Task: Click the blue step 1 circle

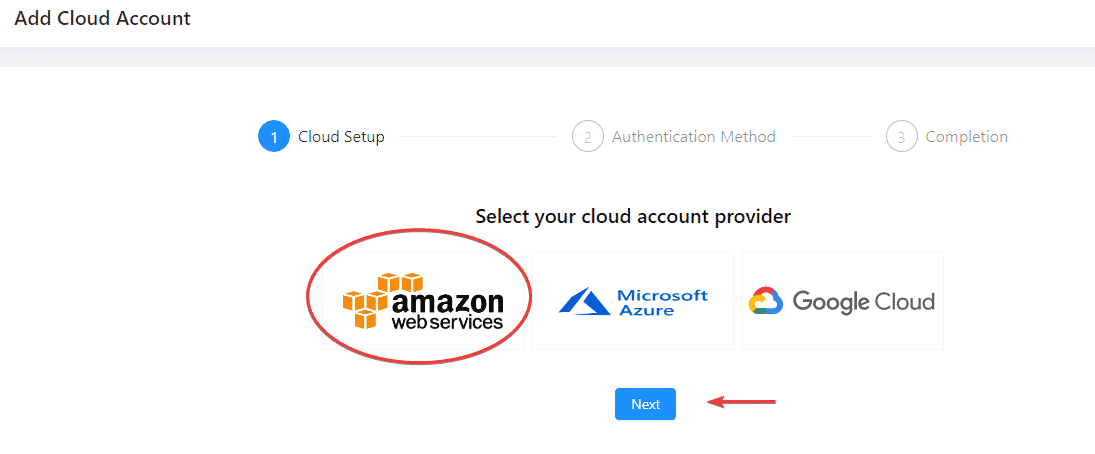Action: 274,136
